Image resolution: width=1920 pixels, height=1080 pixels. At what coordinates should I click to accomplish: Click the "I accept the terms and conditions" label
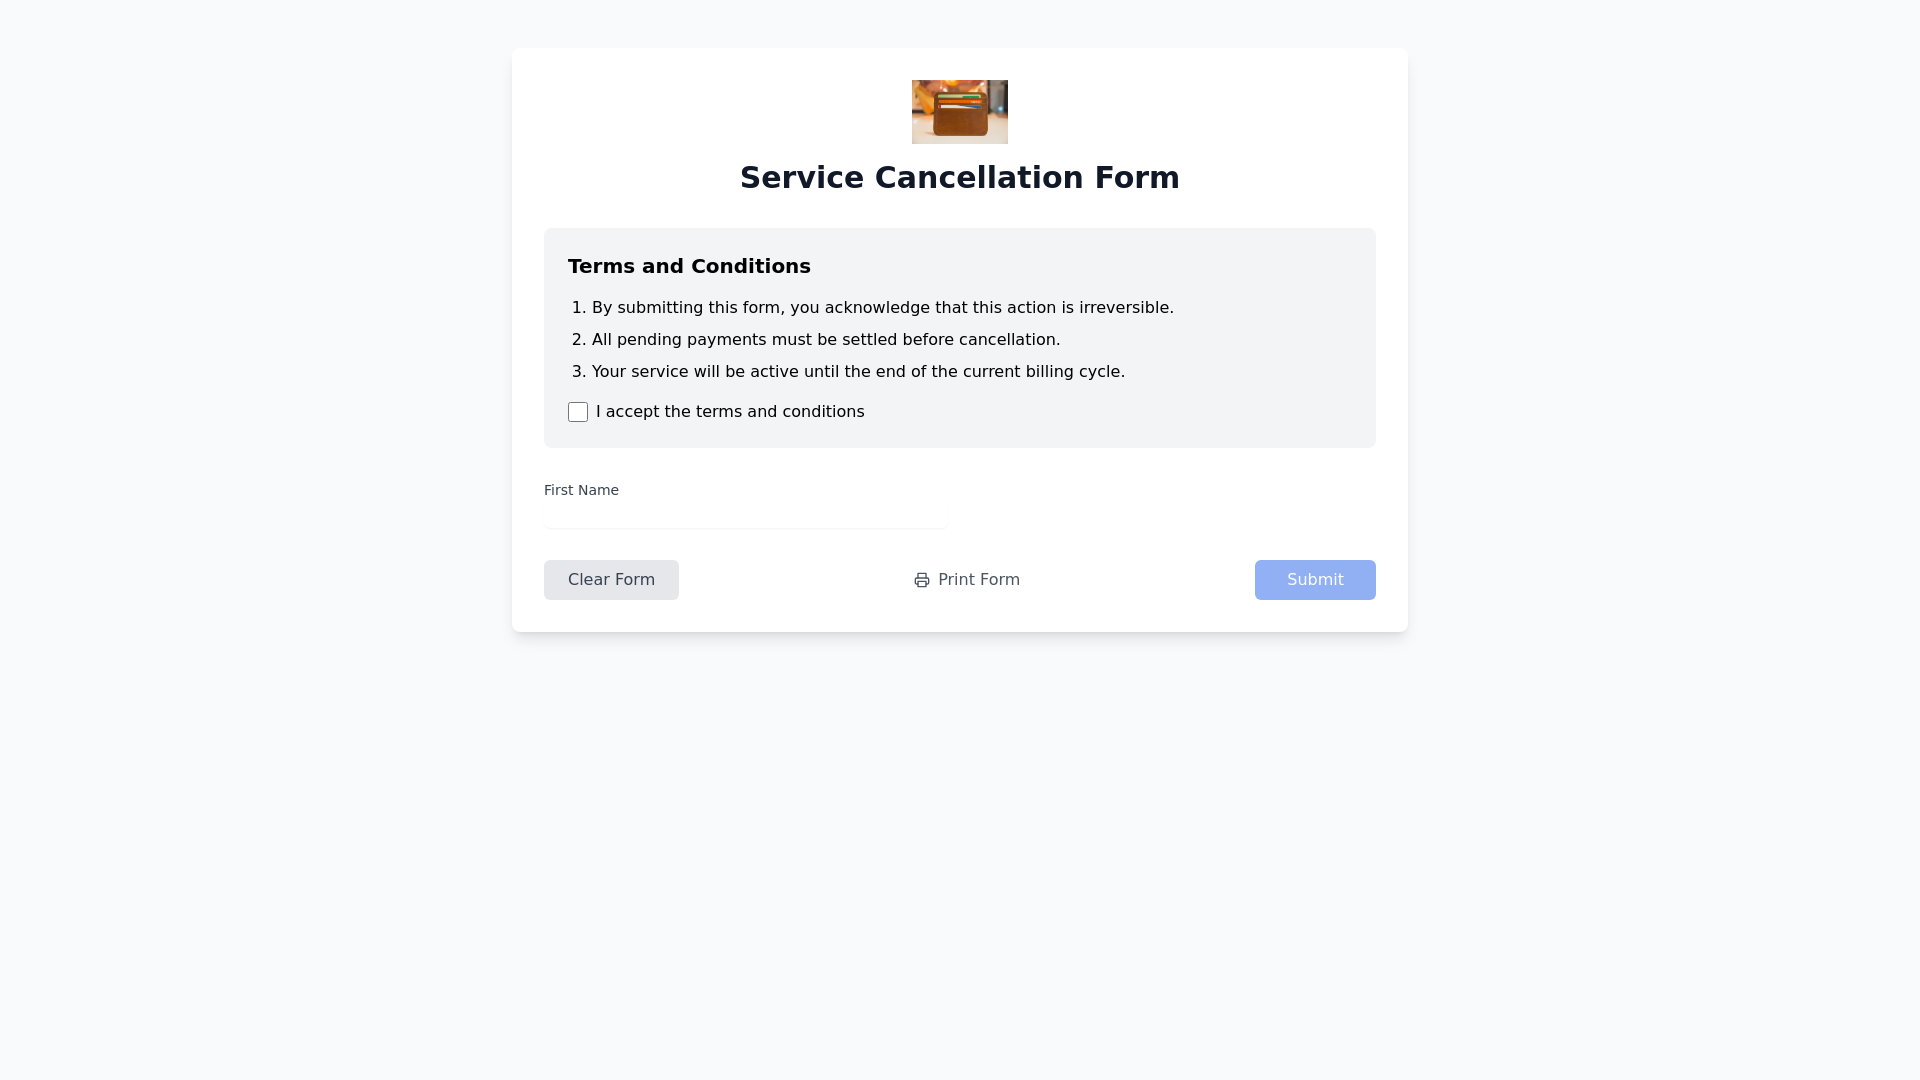730,412
